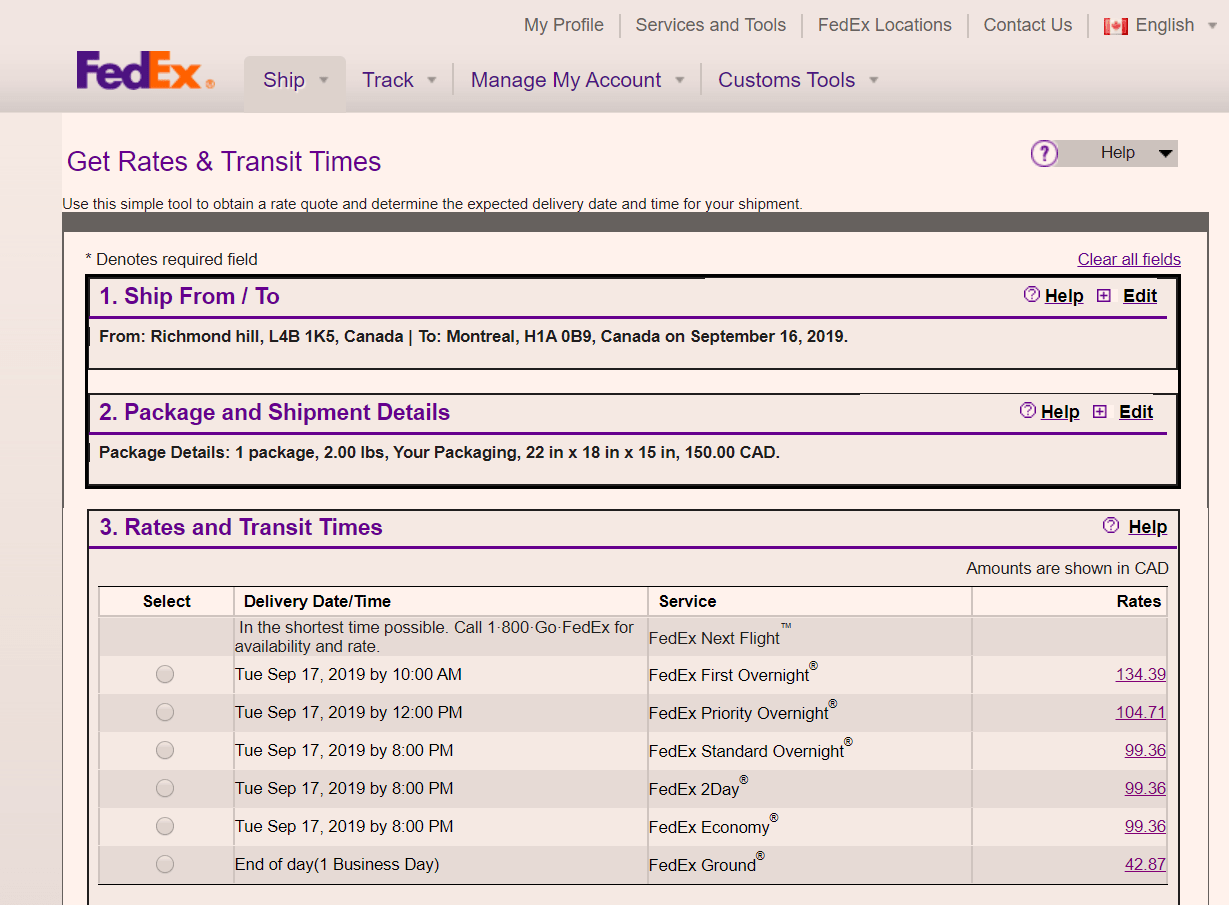Click the English language label
Viewport: 1229px width, 905px height.
point(1165,25)
